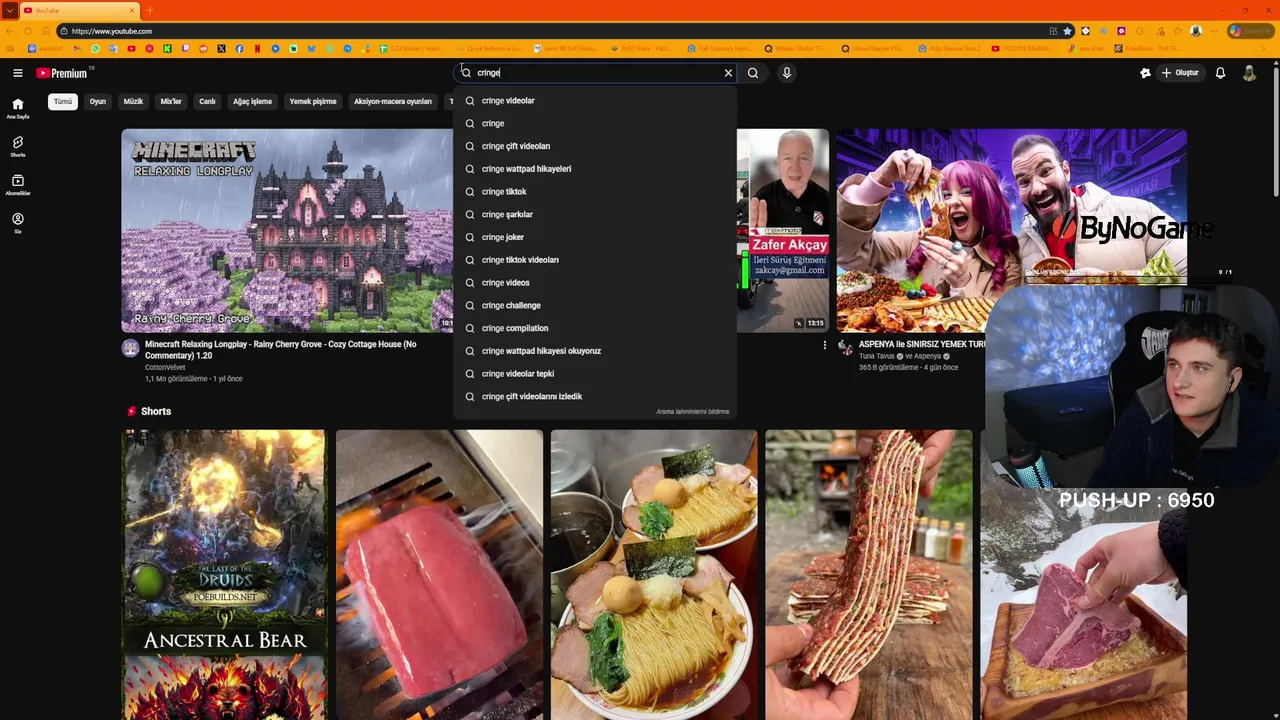This screenshot has width=1280, height=720.
Task: Select the Canlı filter chip
Action: (207, 101)
